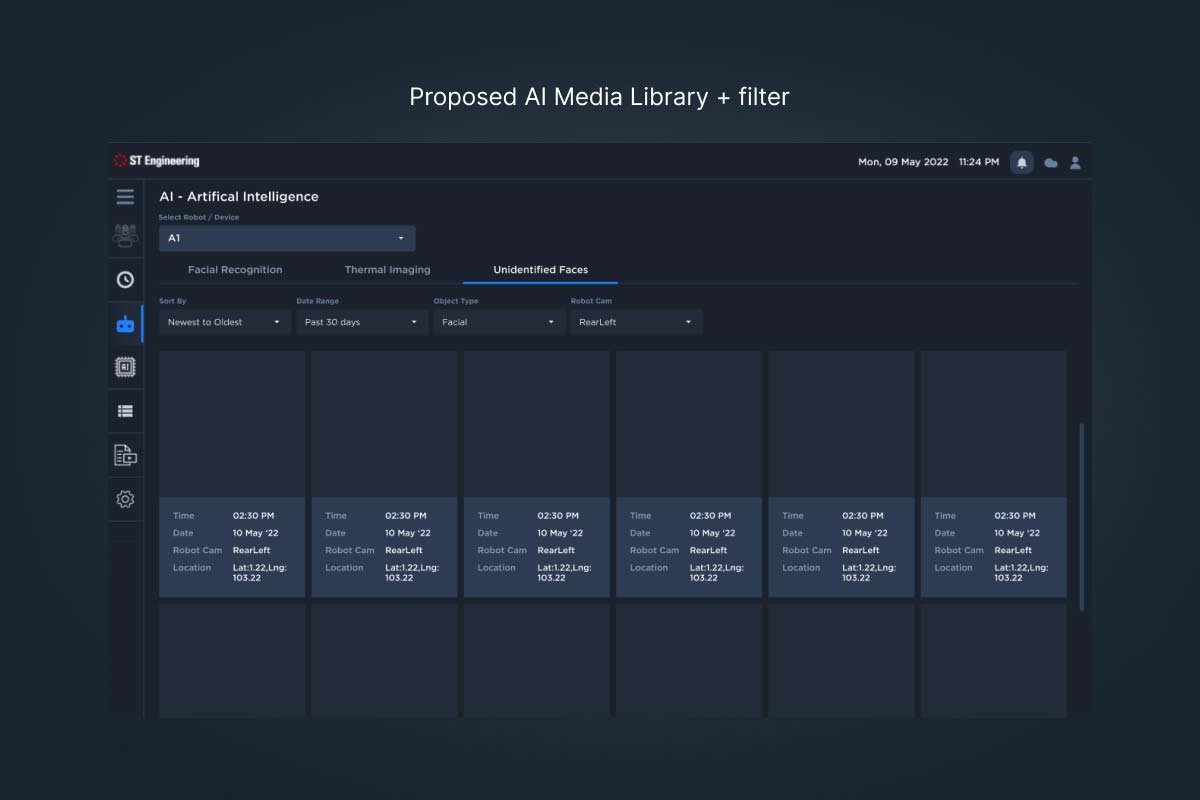Switch to the Facial Recognition tab
Viewport: 1200px width, 800px height.
pos(235,270)
